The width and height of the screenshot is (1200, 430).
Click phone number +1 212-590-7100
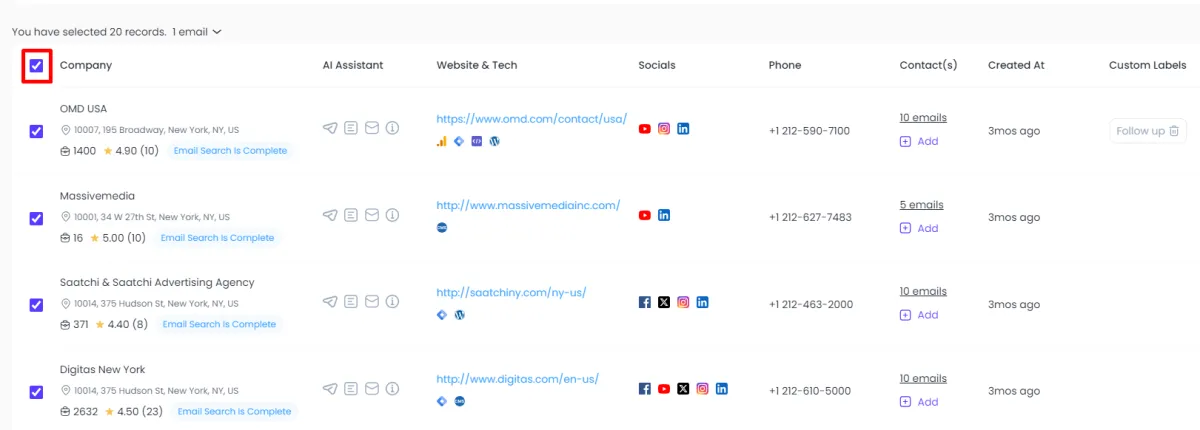pos(809,131)
